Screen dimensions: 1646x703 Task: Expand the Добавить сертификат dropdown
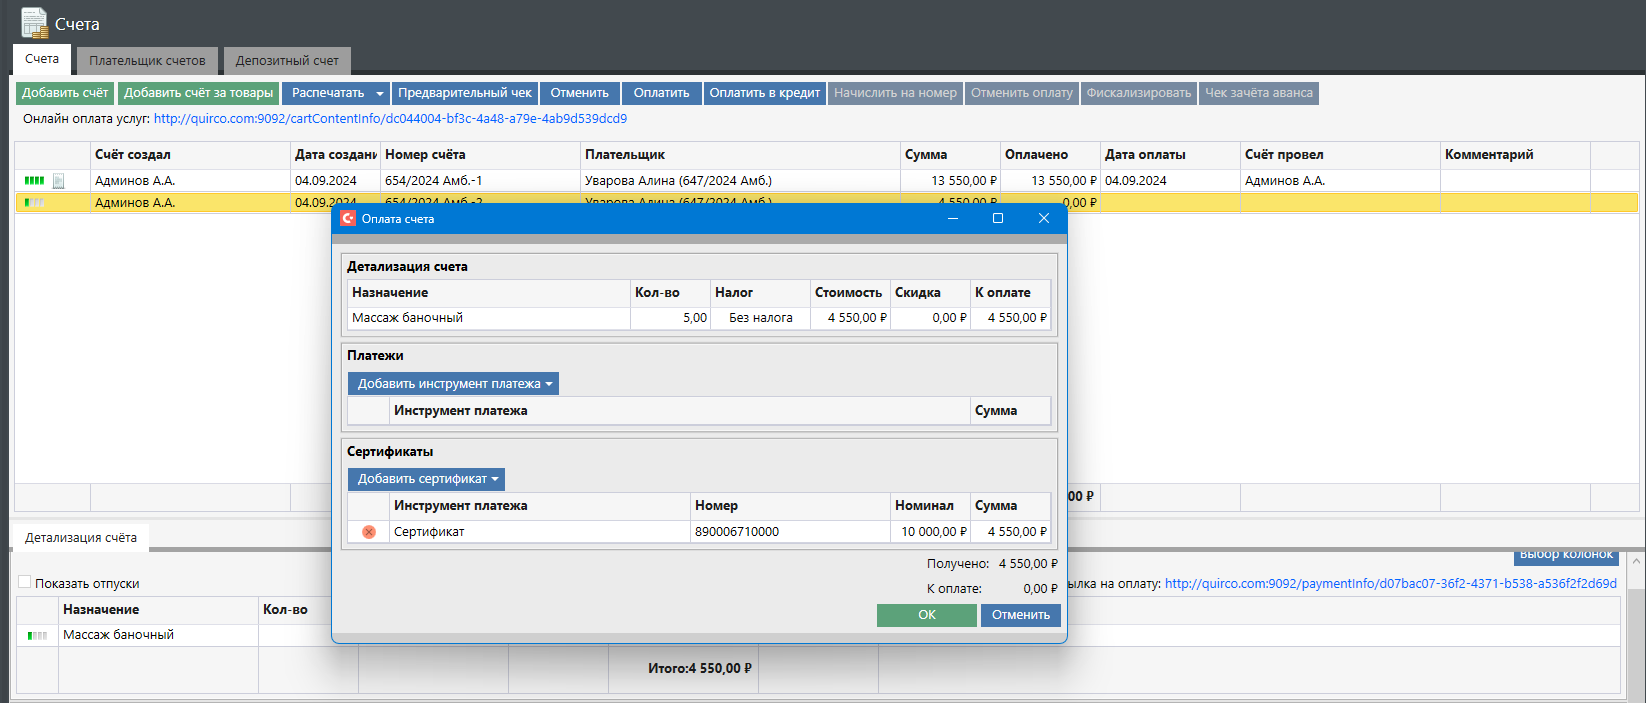[x=426, y=479]
